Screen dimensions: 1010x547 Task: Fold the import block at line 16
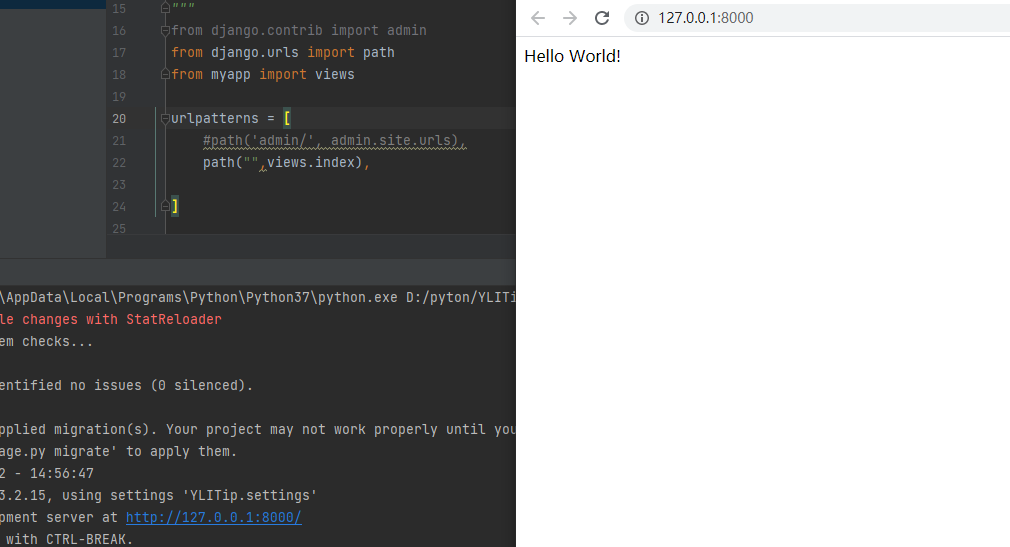pyautogui.click(x=164, y=31)
